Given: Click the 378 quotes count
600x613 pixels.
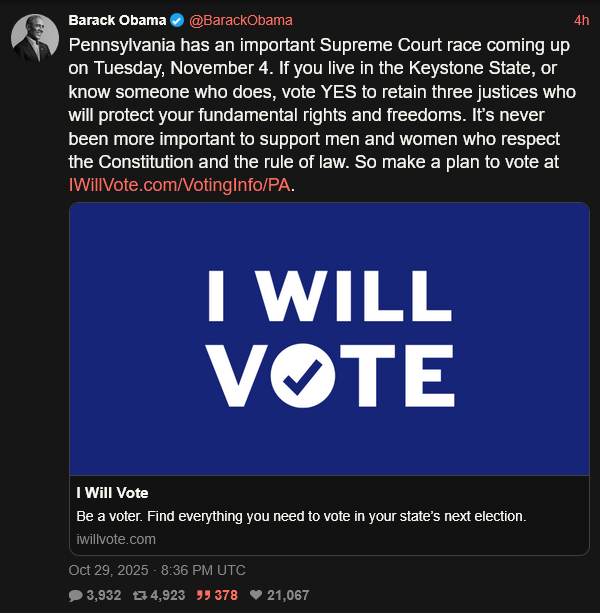Looking at the screenshot, I should pos(227,595).
